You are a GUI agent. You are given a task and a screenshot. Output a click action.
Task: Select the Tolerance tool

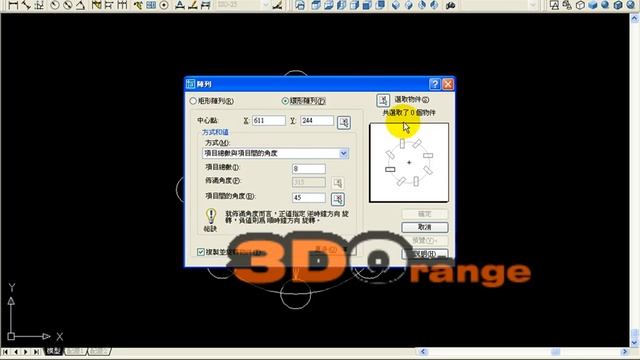pos(151,5)
